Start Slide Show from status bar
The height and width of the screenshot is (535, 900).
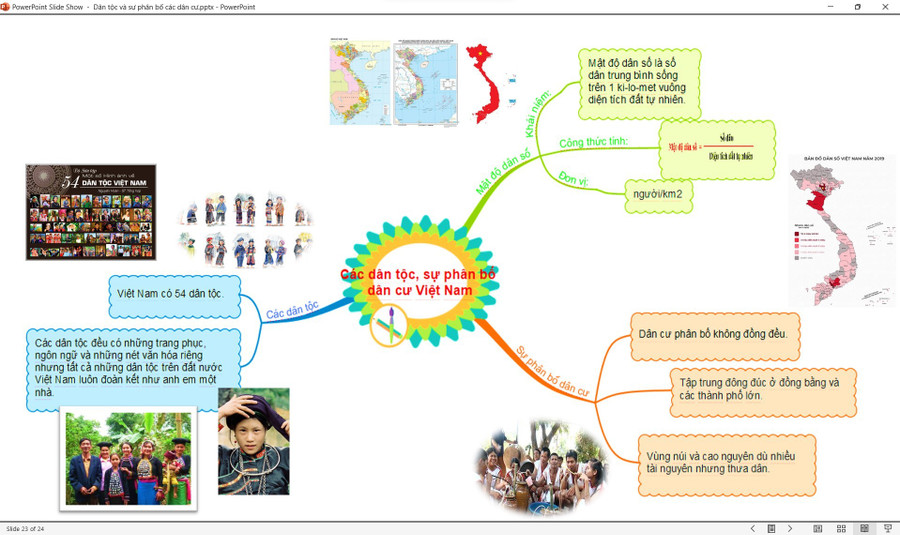point(887,528)
